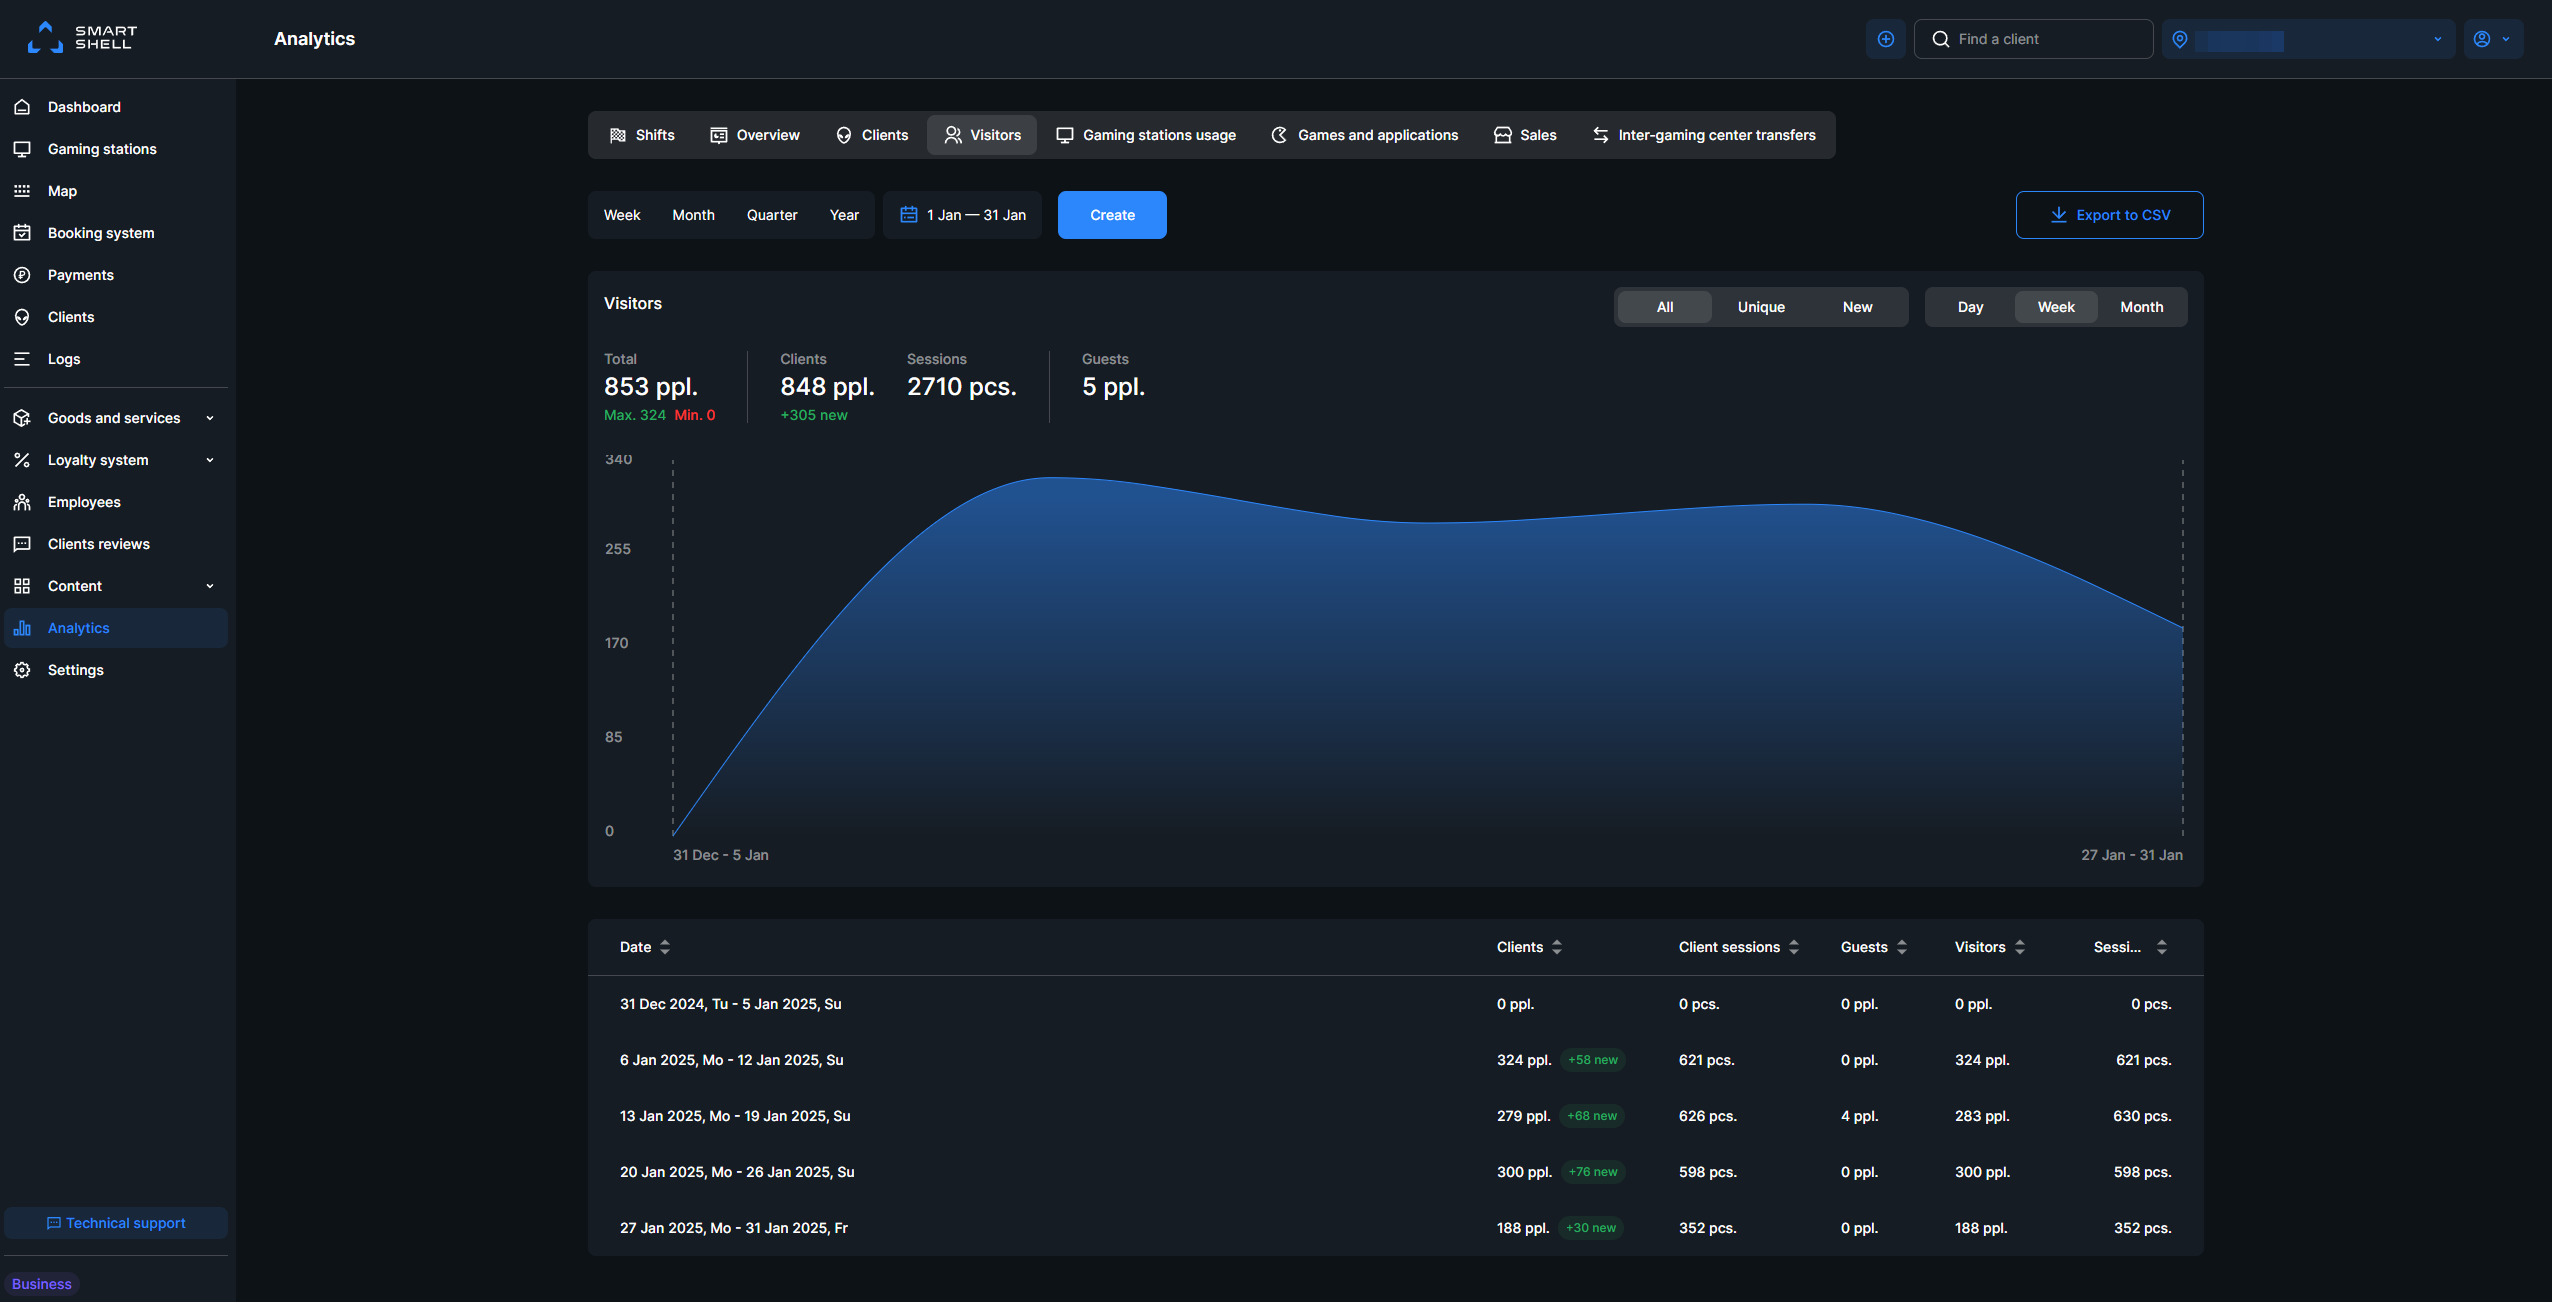The image size is (2552, 1302).
Task: Click the location pin icon
Action: point(2180,39)
